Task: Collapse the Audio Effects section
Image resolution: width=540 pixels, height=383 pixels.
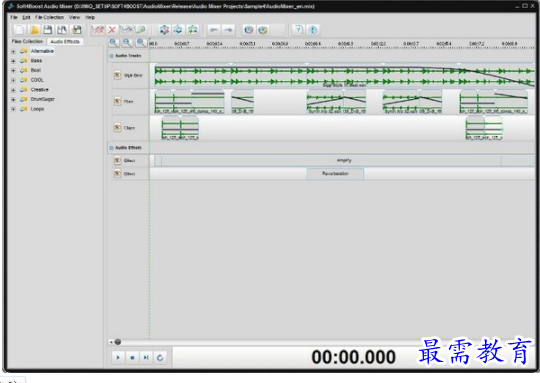Action: 111,148
